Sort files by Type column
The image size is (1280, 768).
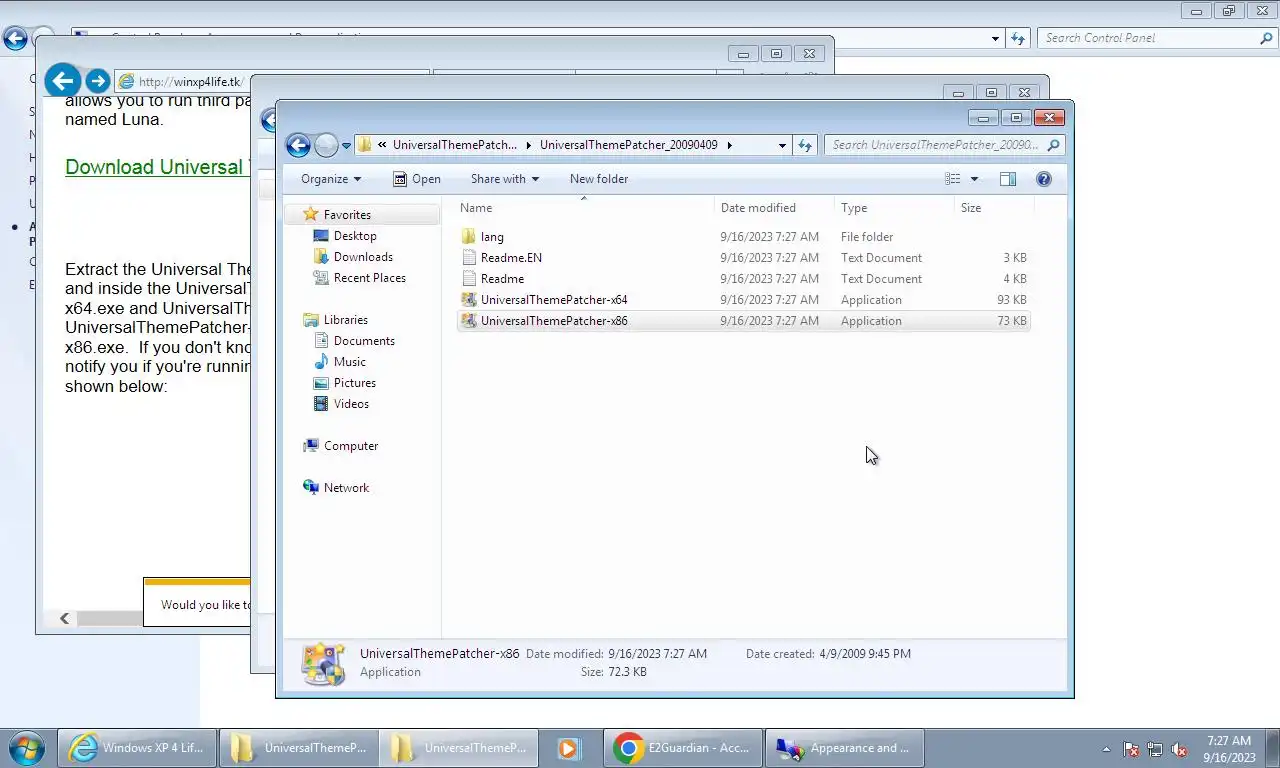895,208
